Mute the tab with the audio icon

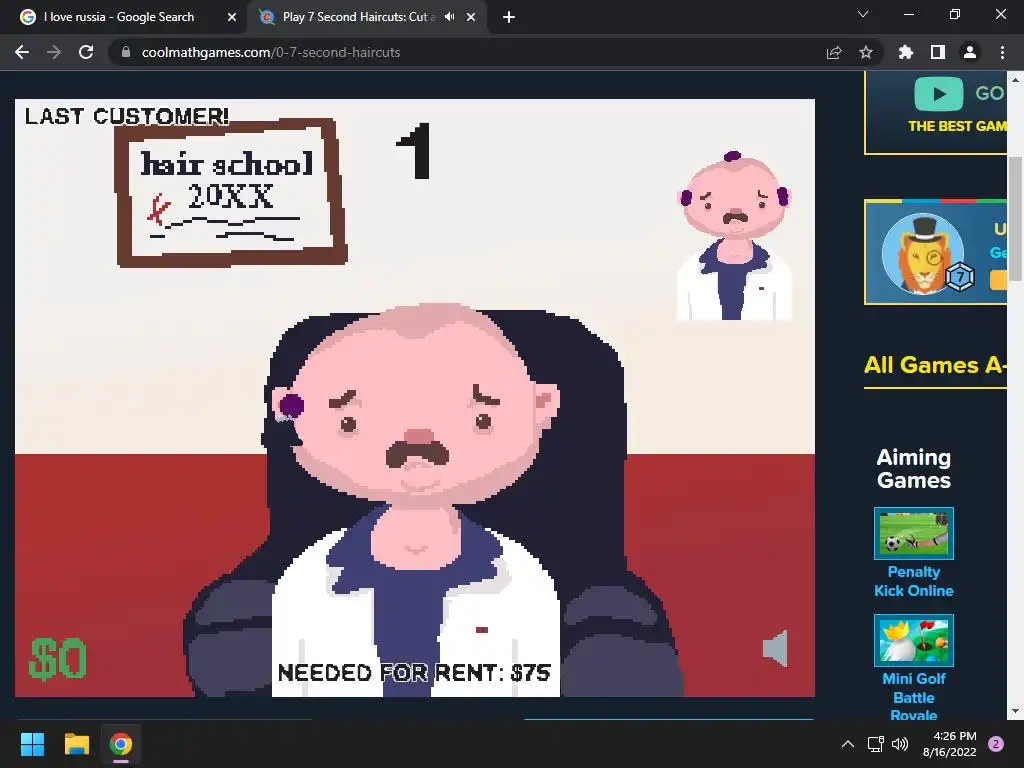[x=449, y=17]
